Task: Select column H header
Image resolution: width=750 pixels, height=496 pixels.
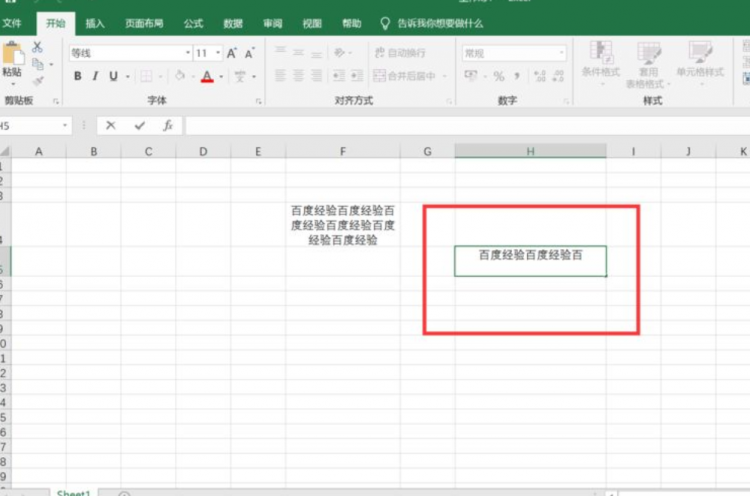Action: (530, 151)
